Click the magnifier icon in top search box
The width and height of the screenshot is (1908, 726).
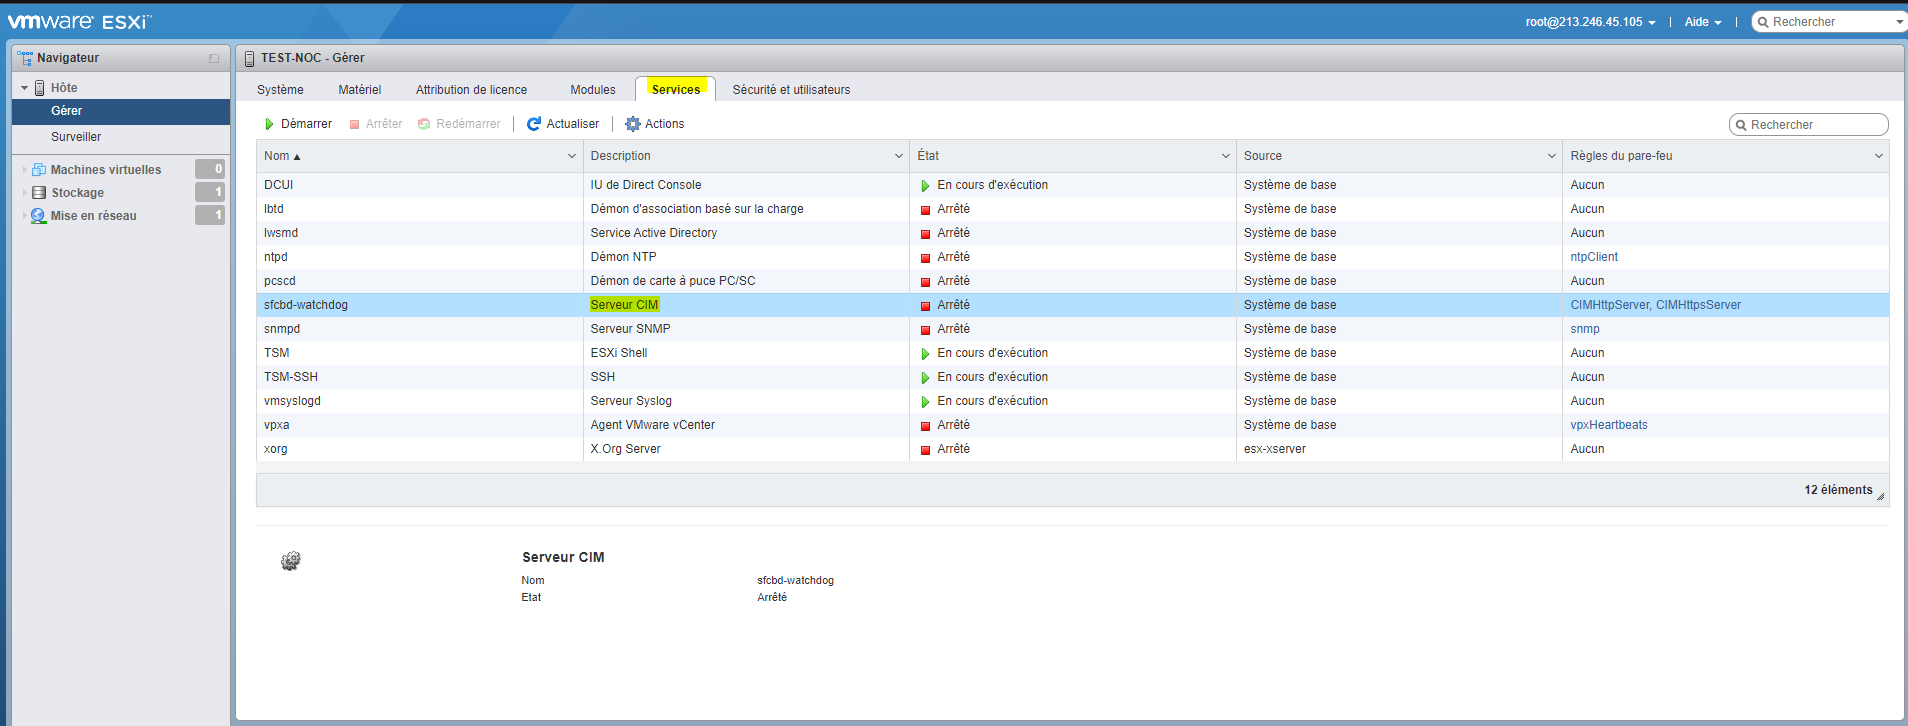1764,22
